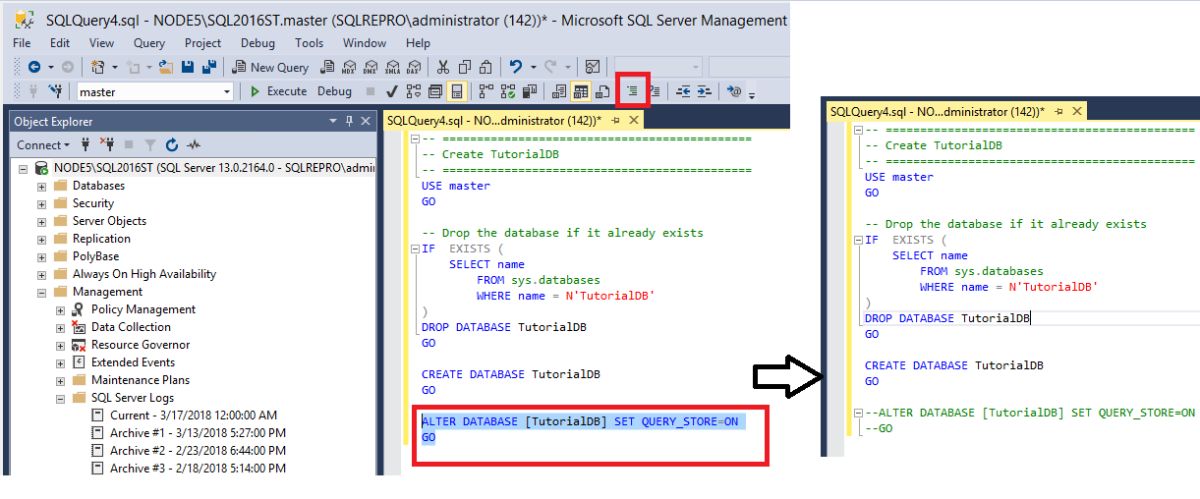Open the master database dropdown
Screen dimensions: 1200x499
tap(227, 91)
